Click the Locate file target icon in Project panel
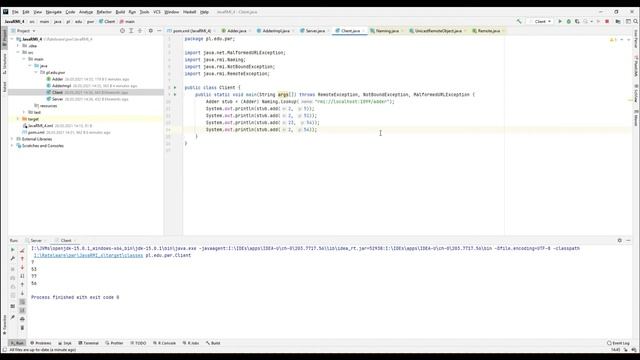This screenshot has width=640, height=360. 122,31
